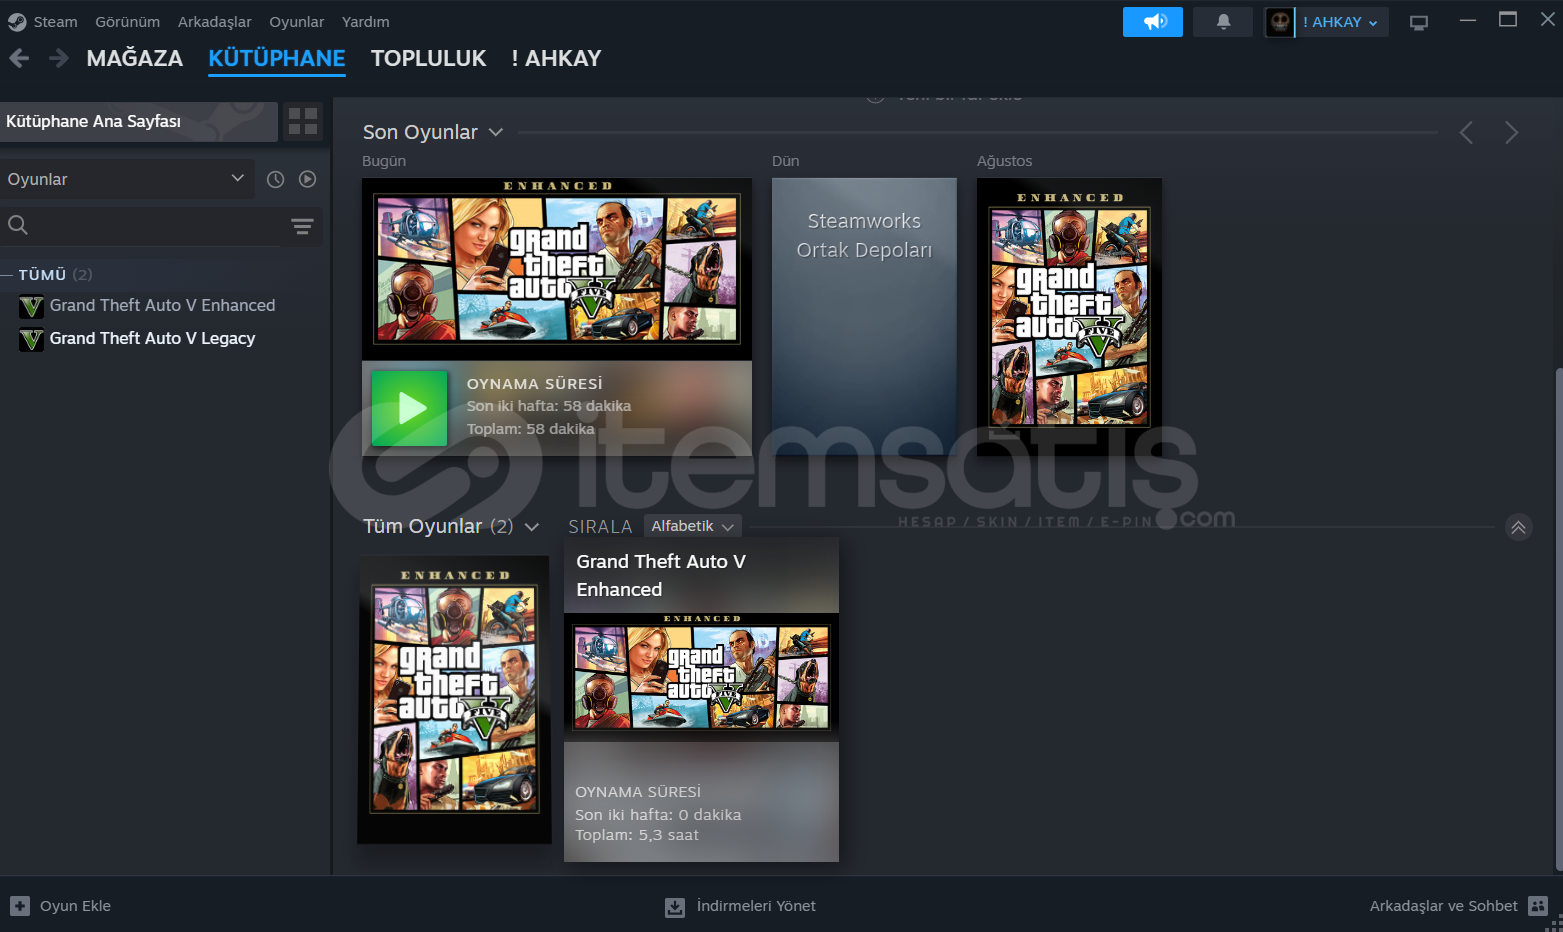Click green play button for GTA V

click(x=410, y=408)
